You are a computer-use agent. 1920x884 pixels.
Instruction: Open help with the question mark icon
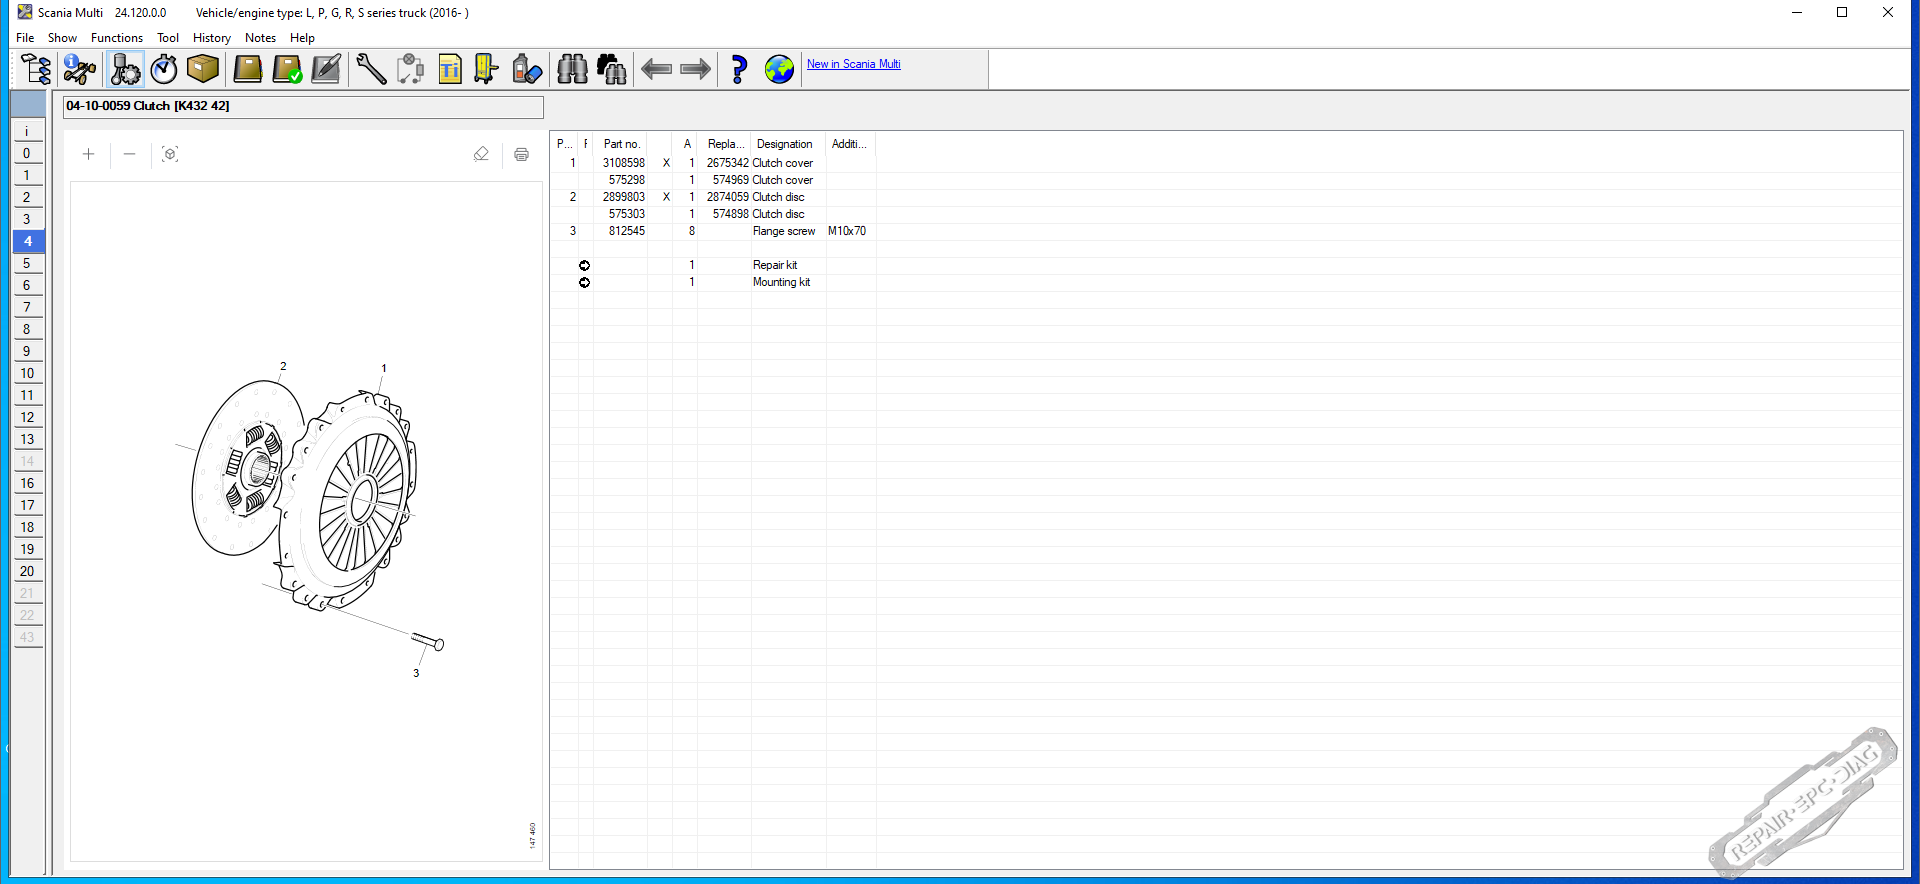point(739,69)
